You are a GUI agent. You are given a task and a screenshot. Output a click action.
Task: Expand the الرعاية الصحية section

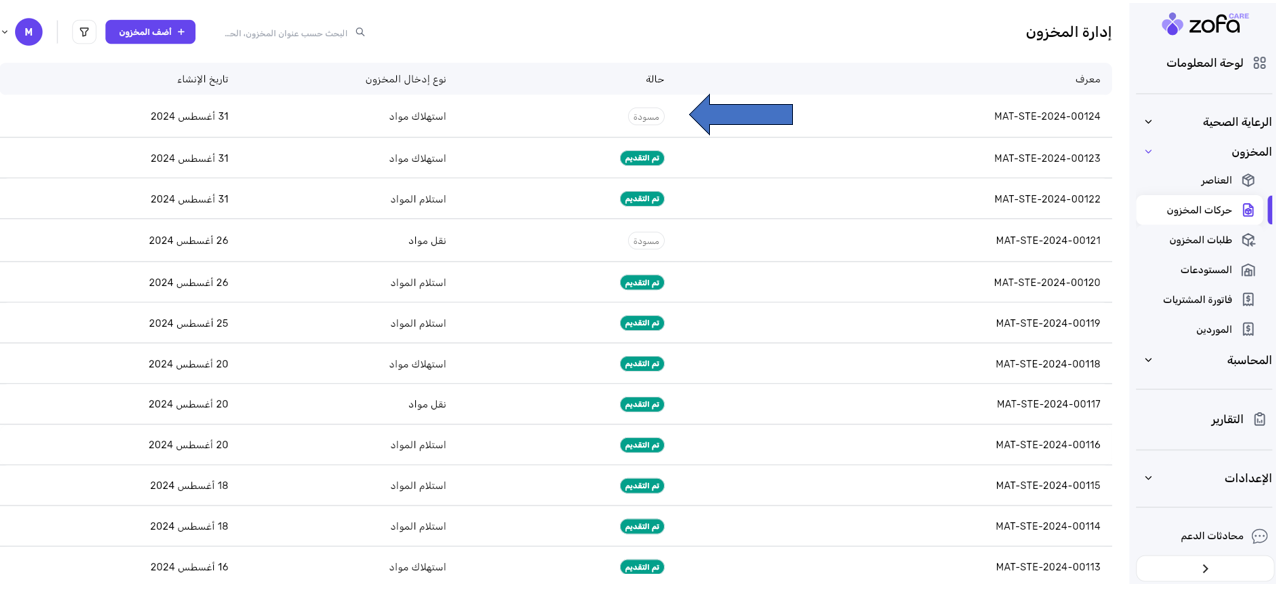tap(1148, 122)
